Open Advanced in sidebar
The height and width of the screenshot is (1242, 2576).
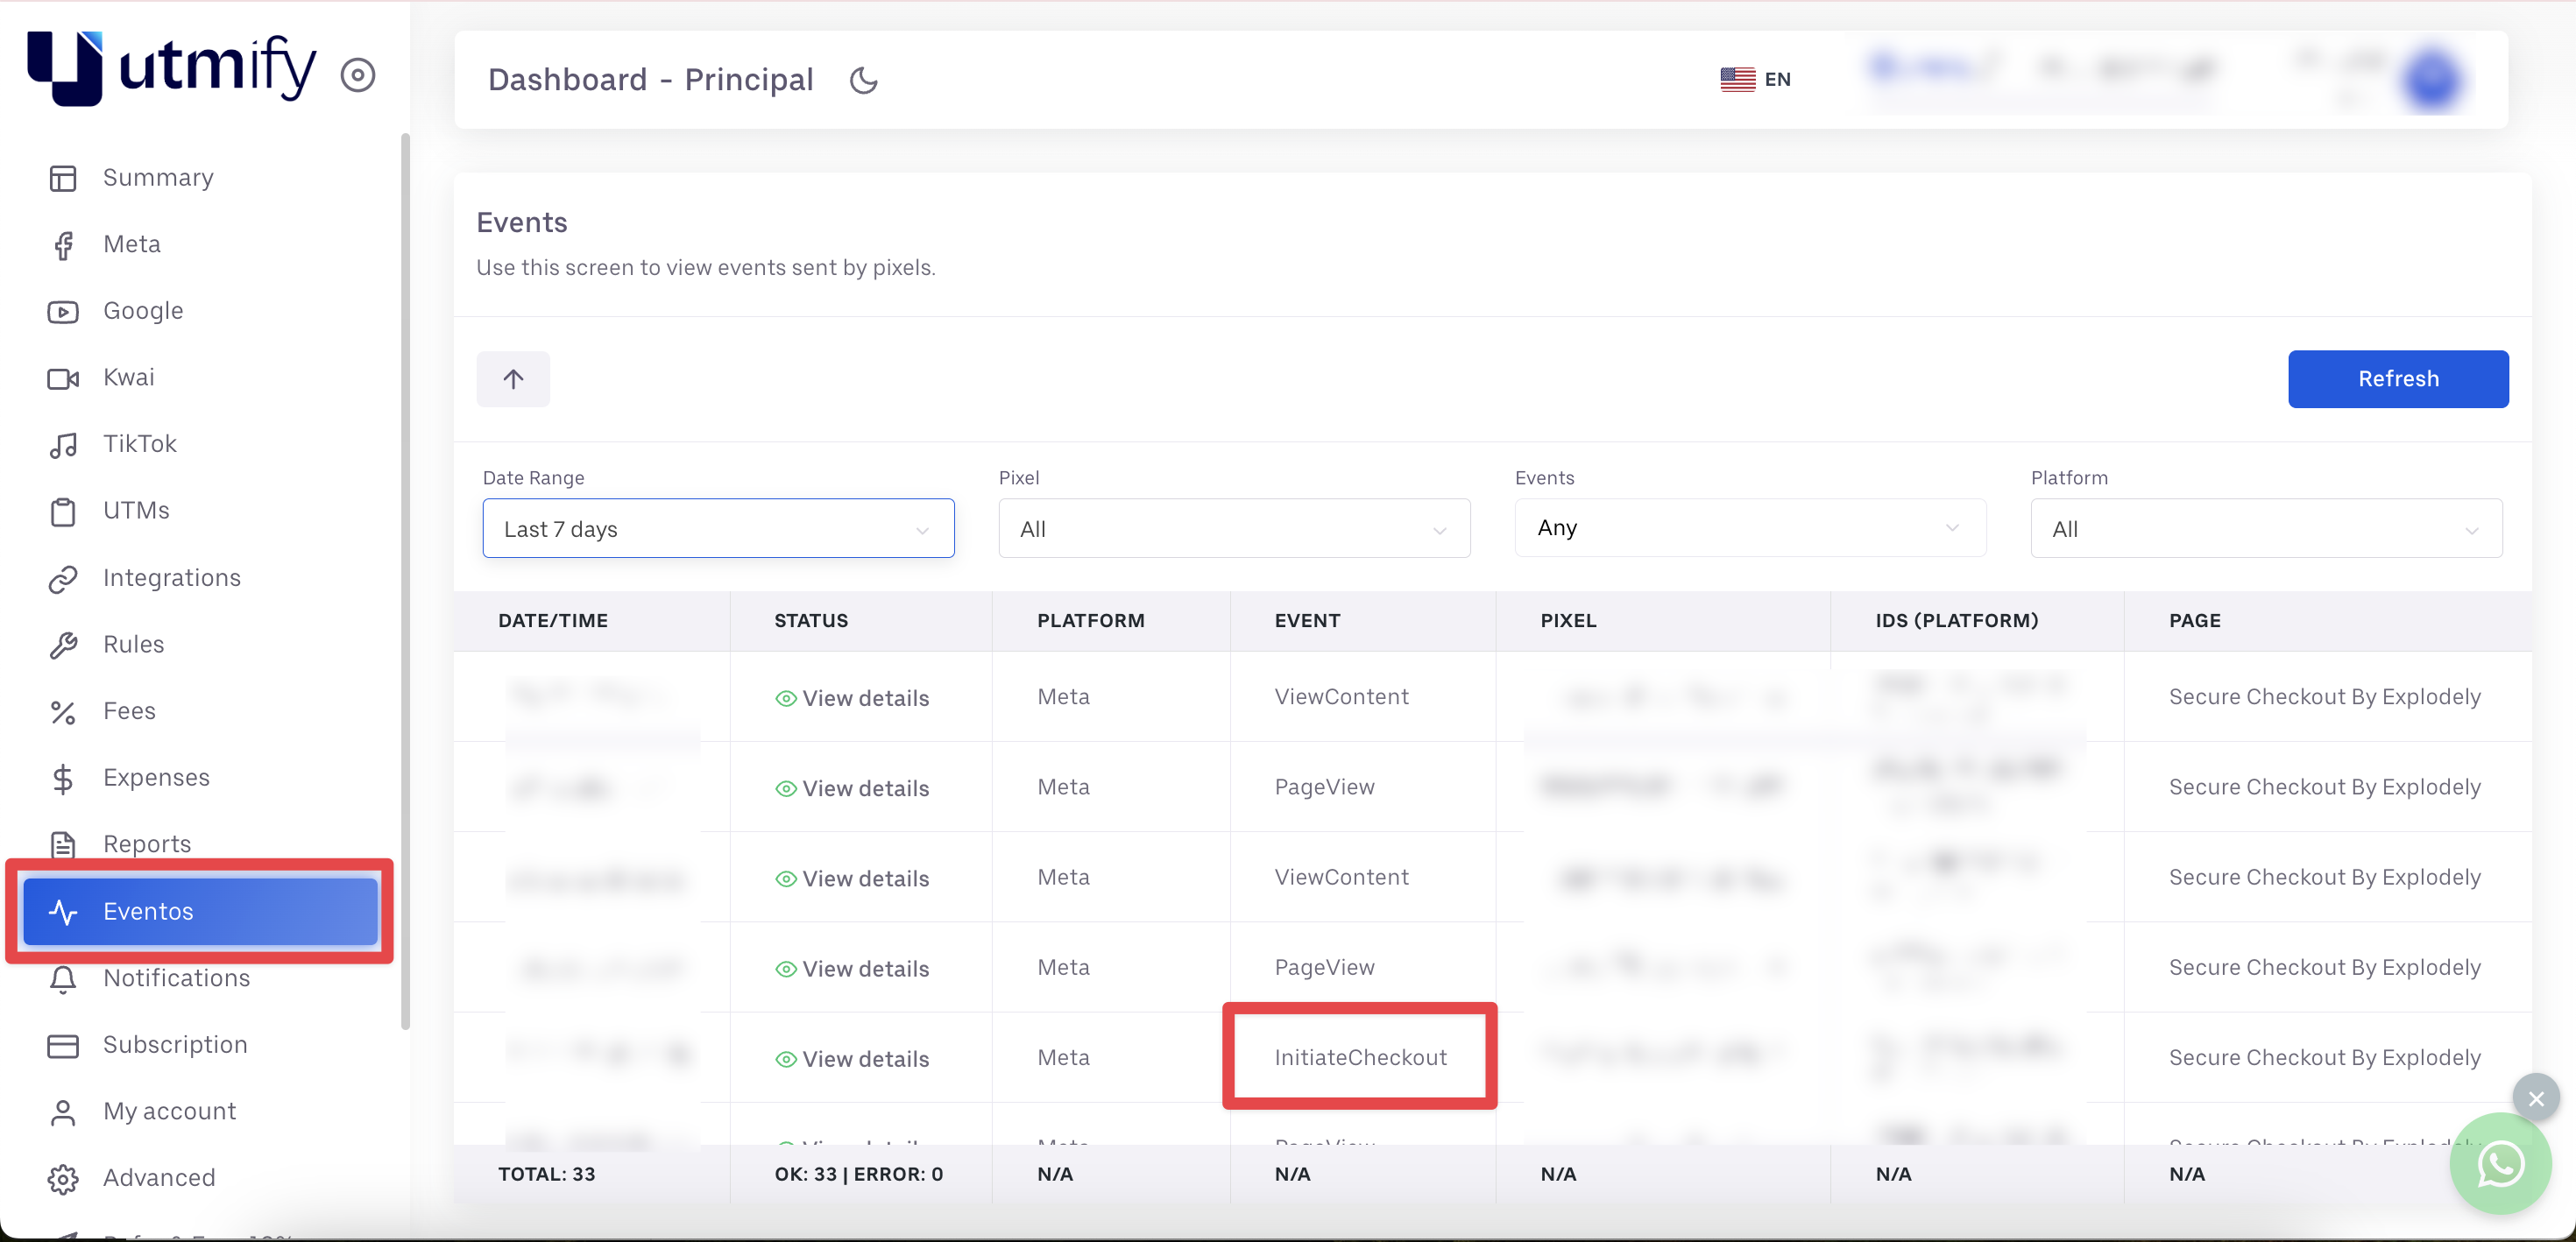click(159, 1179)
